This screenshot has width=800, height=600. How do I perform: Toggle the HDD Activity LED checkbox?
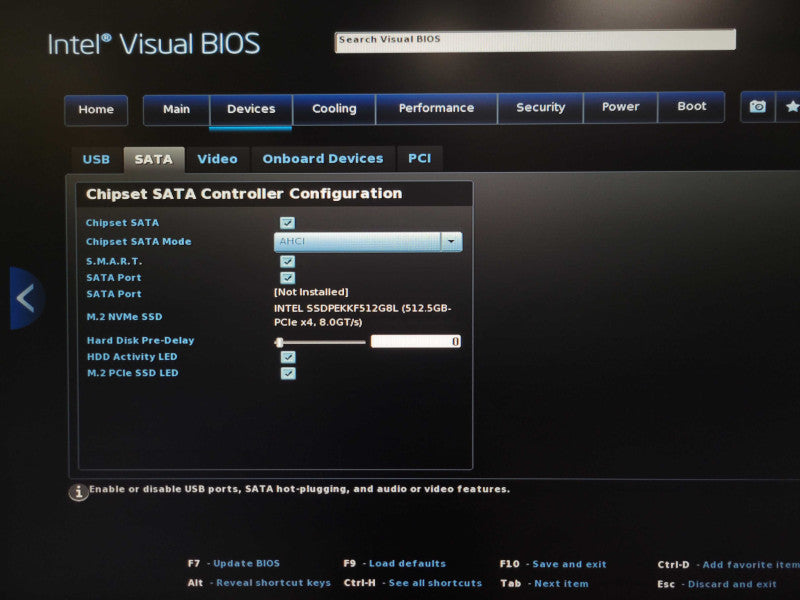point(288,357)
